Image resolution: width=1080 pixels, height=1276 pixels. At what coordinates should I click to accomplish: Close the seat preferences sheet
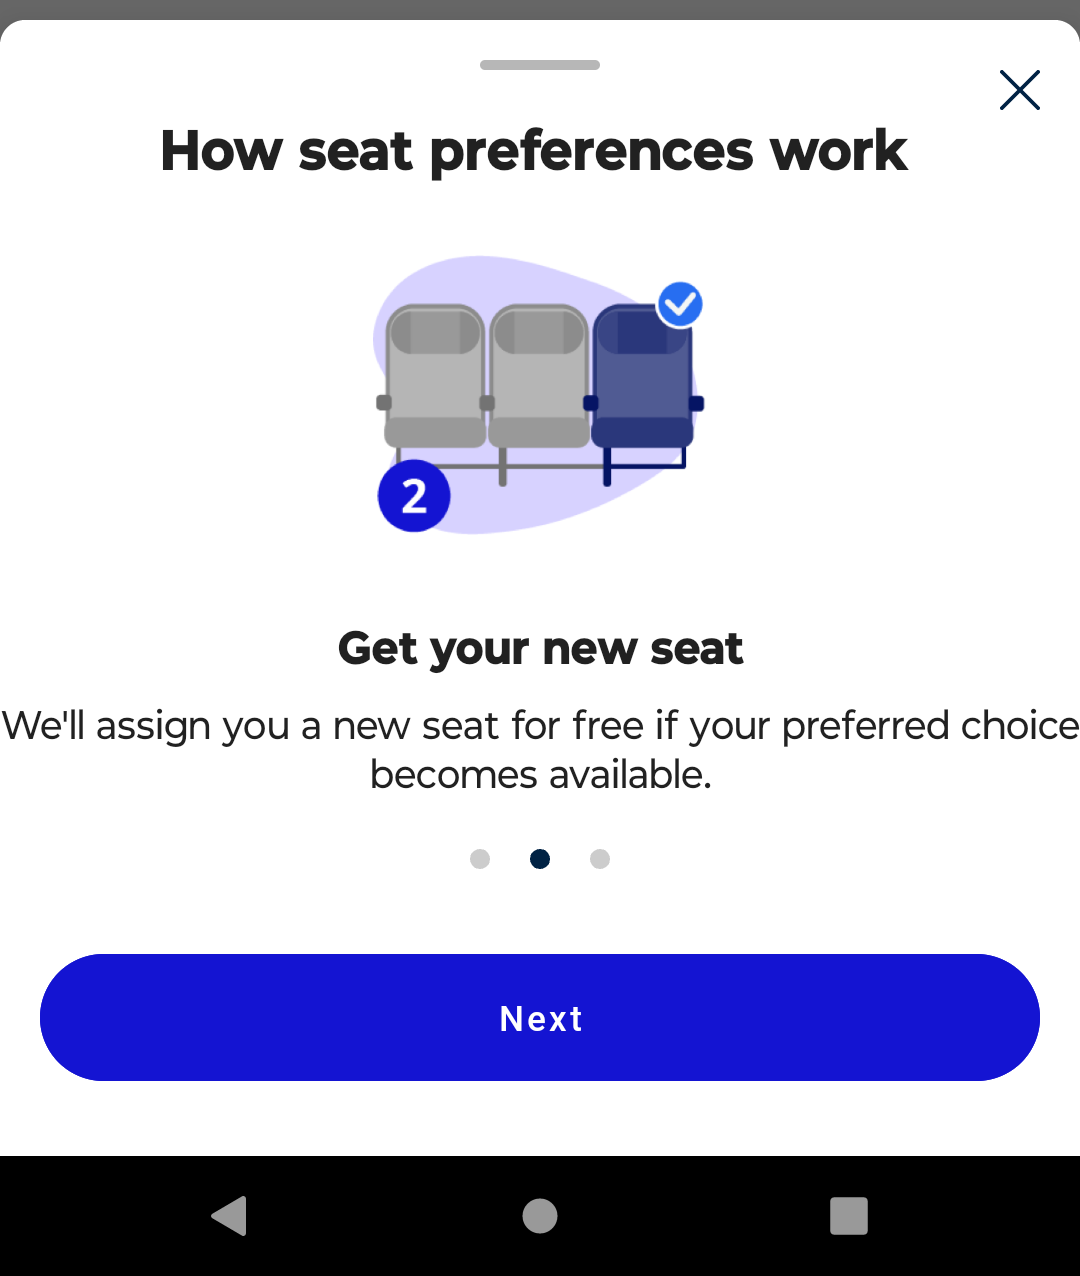[x=1019, y=90]
